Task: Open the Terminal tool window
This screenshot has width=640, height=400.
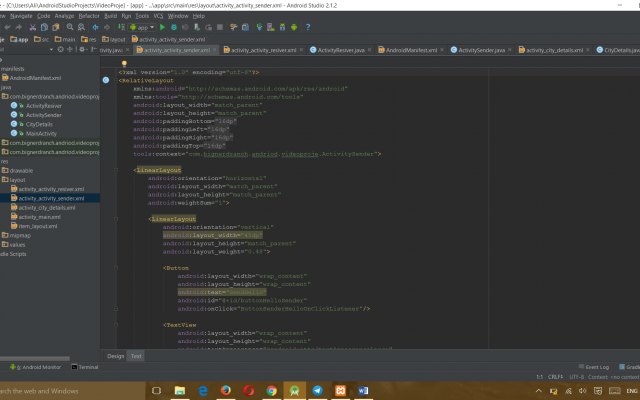Action: click(85, 367)
